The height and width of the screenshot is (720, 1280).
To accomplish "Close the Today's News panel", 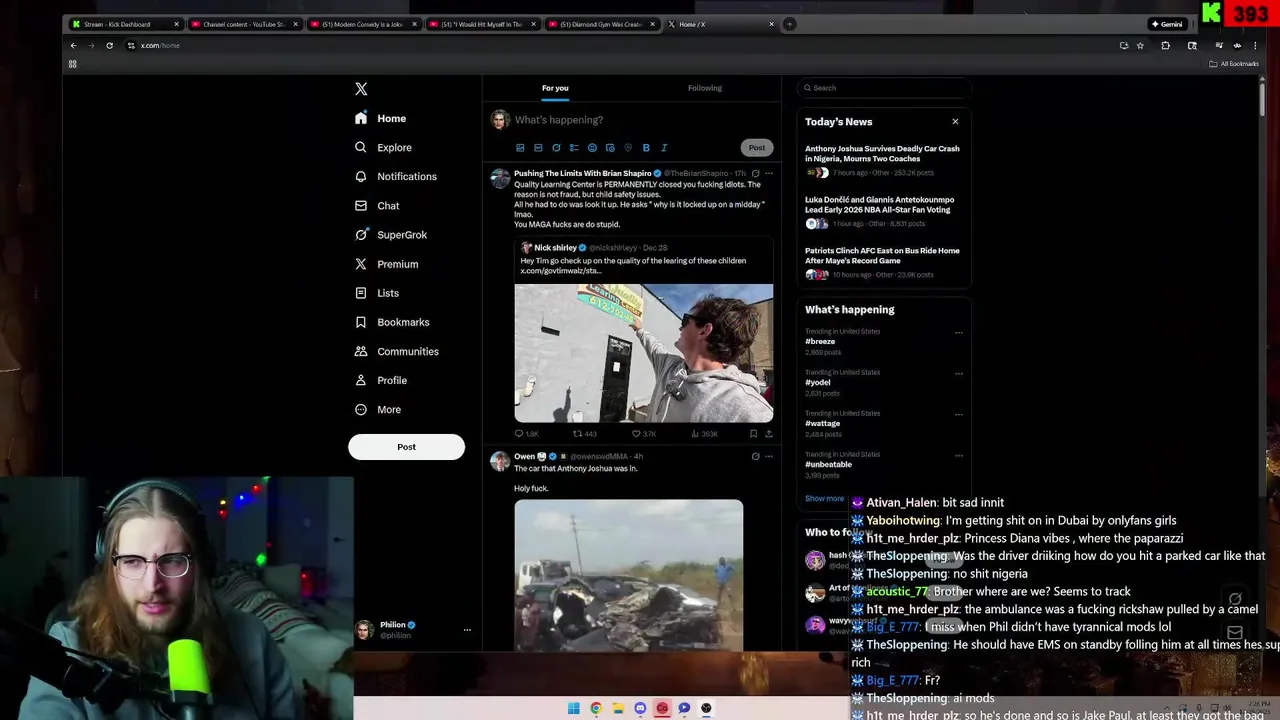I will 955,122.
